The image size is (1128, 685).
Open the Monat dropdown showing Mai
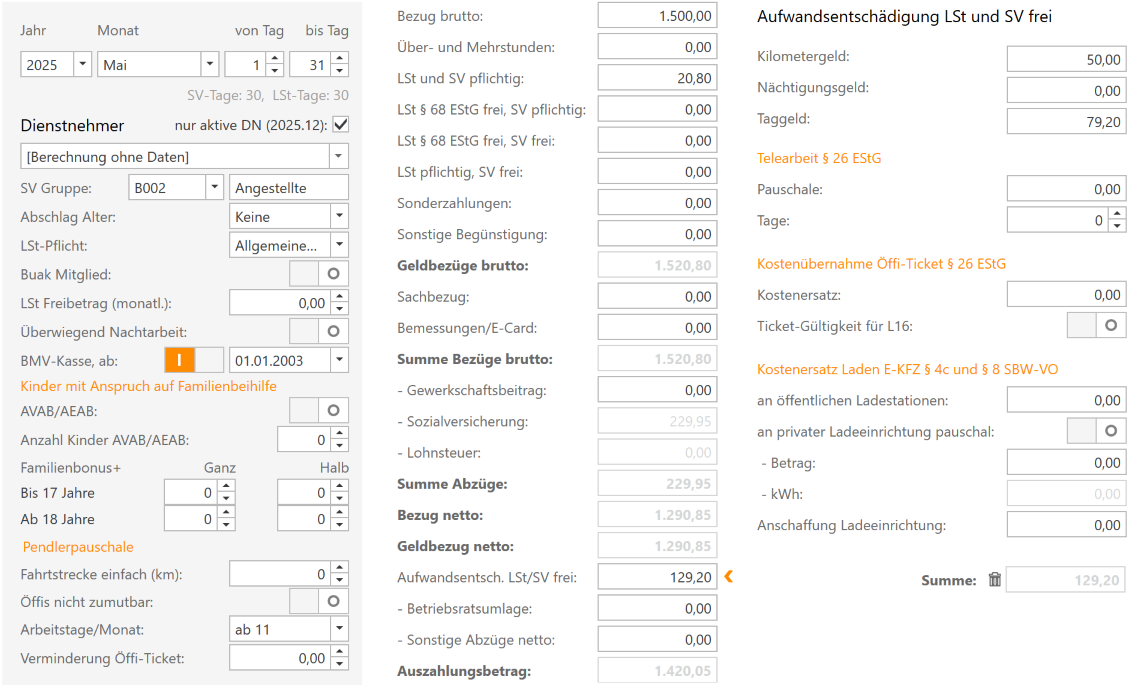coord(209,65)
